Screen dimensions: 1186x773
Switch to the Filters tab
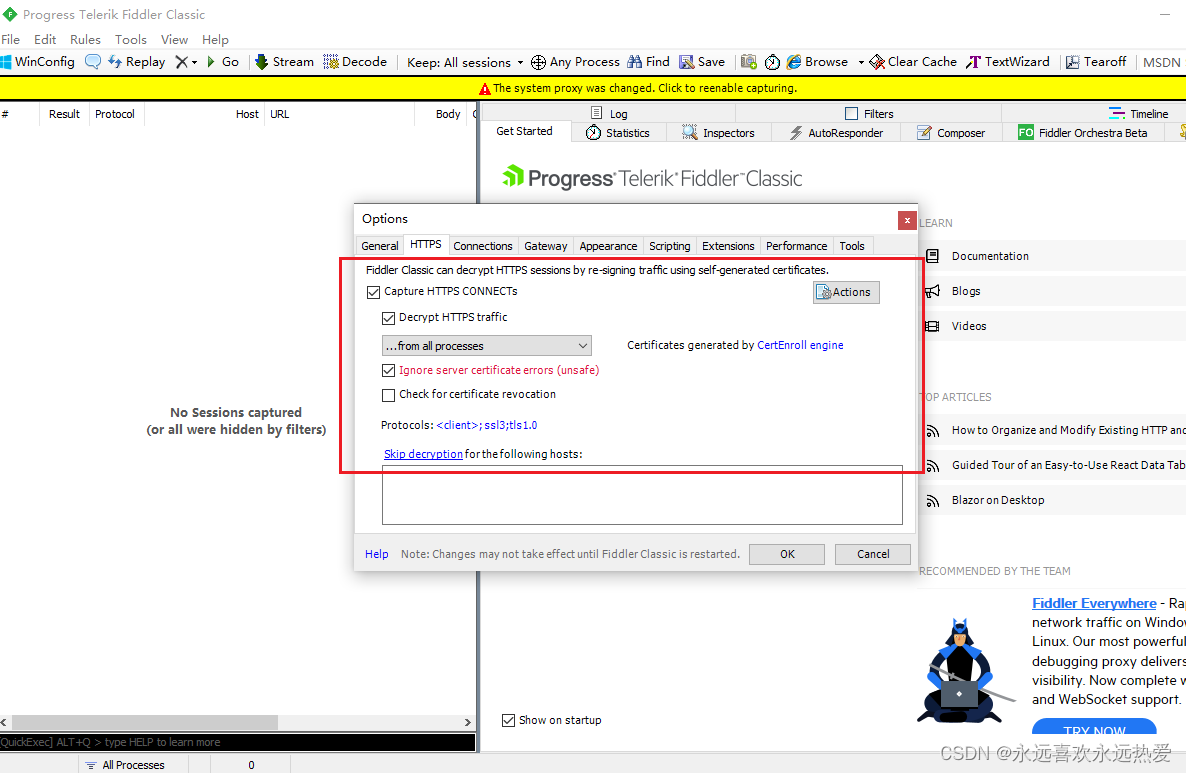[x=869, y=113]
